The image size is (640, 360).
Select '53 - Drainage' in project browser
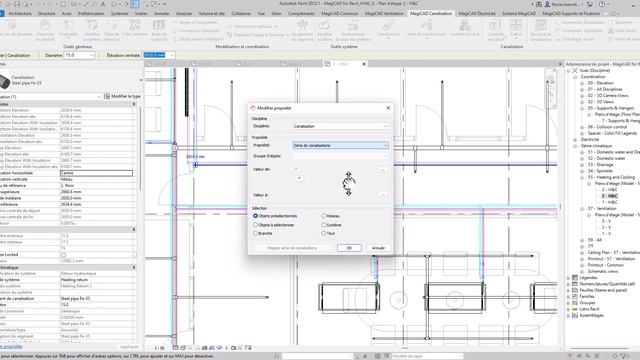pos(600,164)
